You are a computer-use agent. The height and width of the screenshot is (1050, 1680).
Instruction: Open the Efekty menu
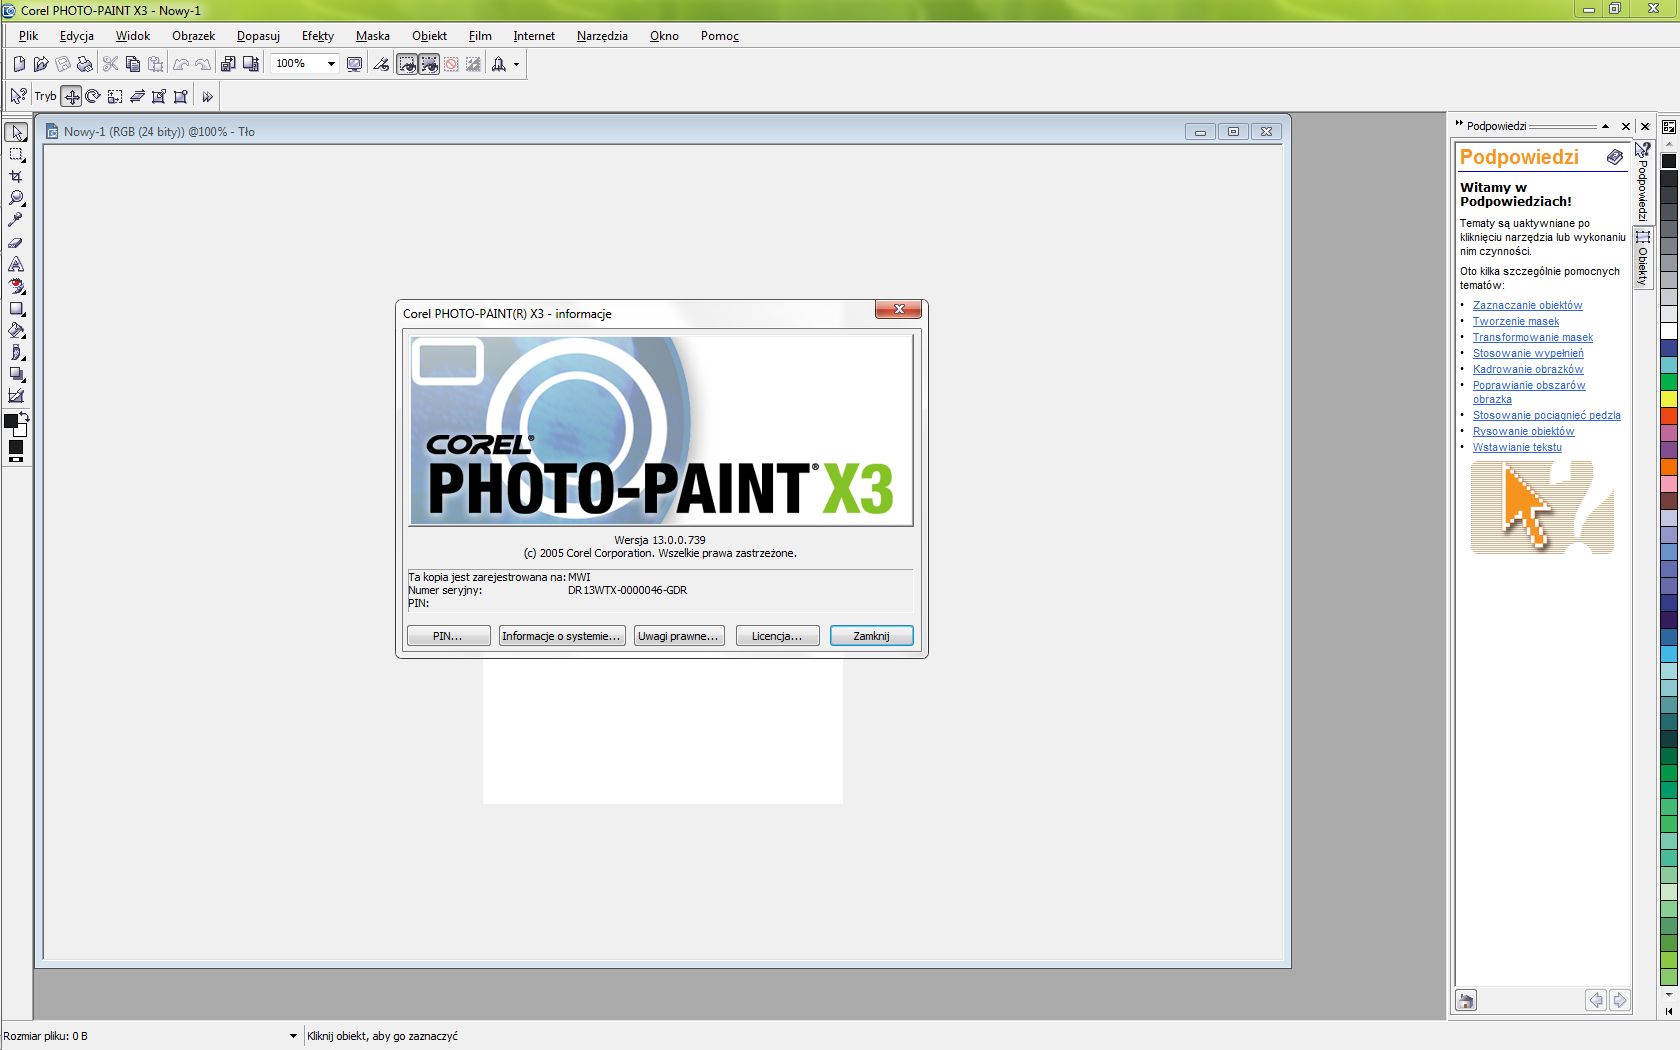tap(318, 35)
